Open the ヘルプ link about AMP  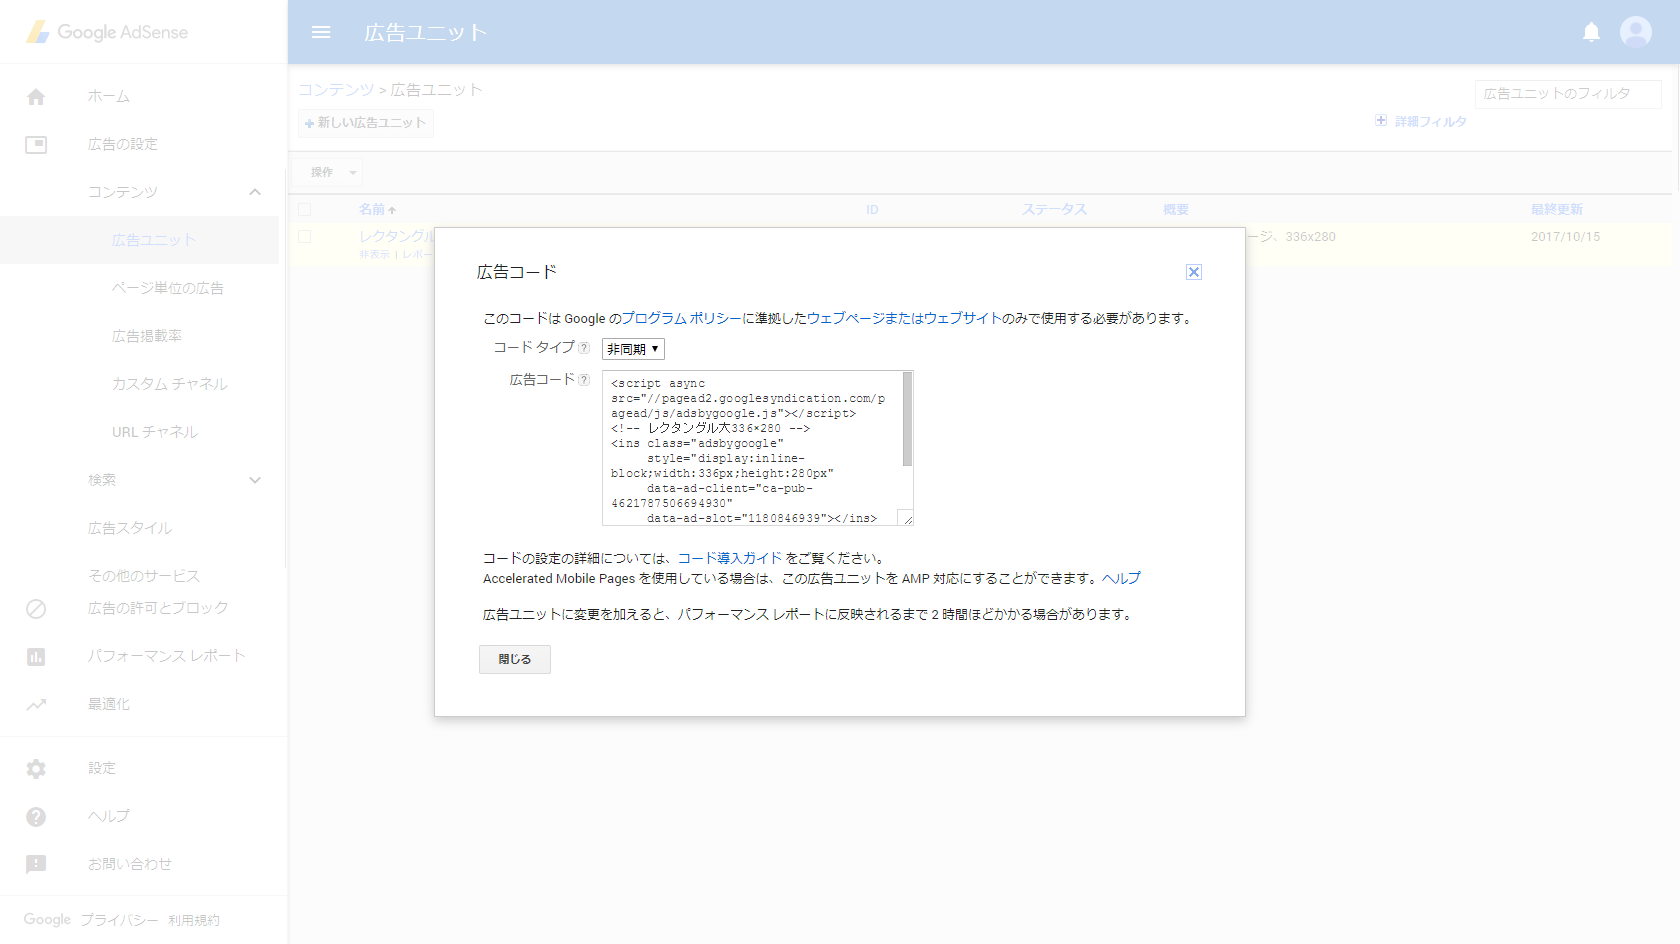click(x=1121, y=579)
